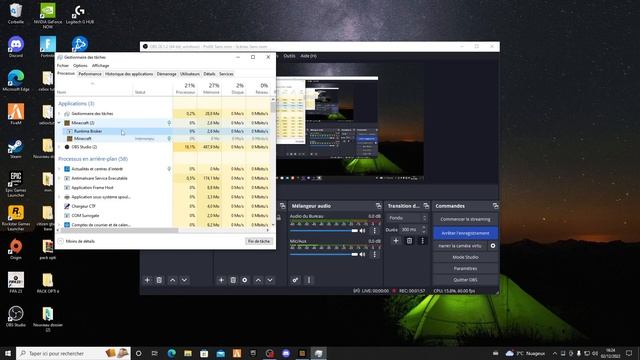Move source down arrow in OBS
640x360 pixels.
270,280
